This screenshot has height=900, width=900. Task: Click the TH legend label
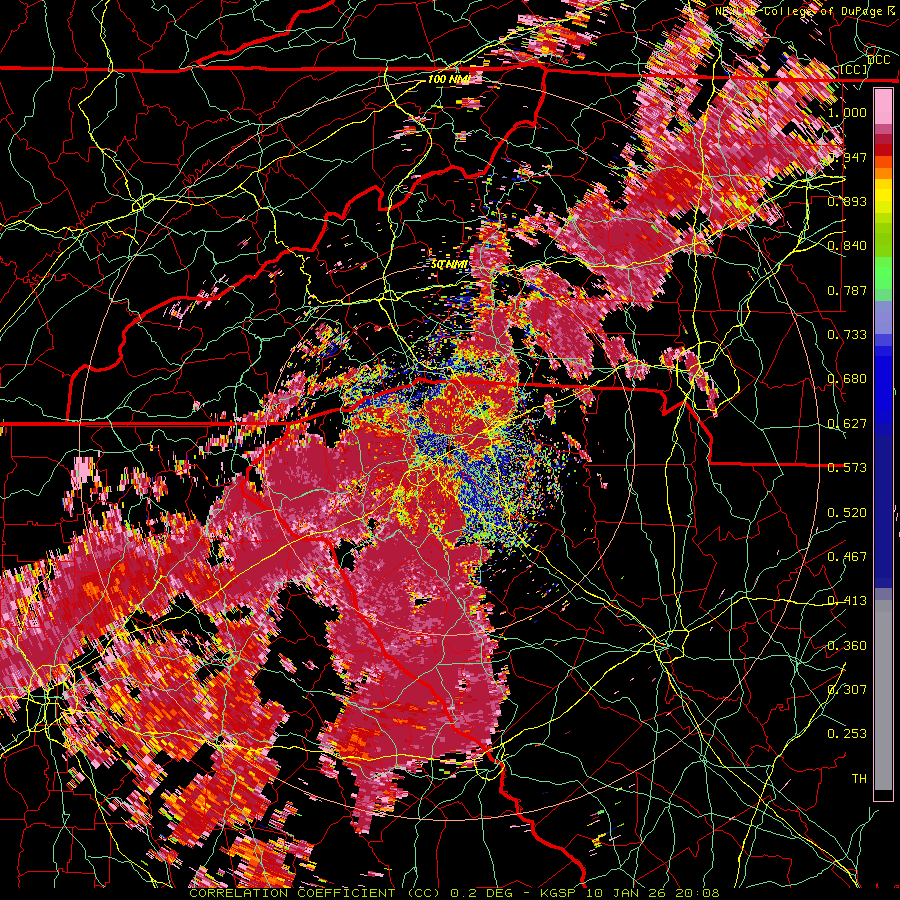[859, 778]
